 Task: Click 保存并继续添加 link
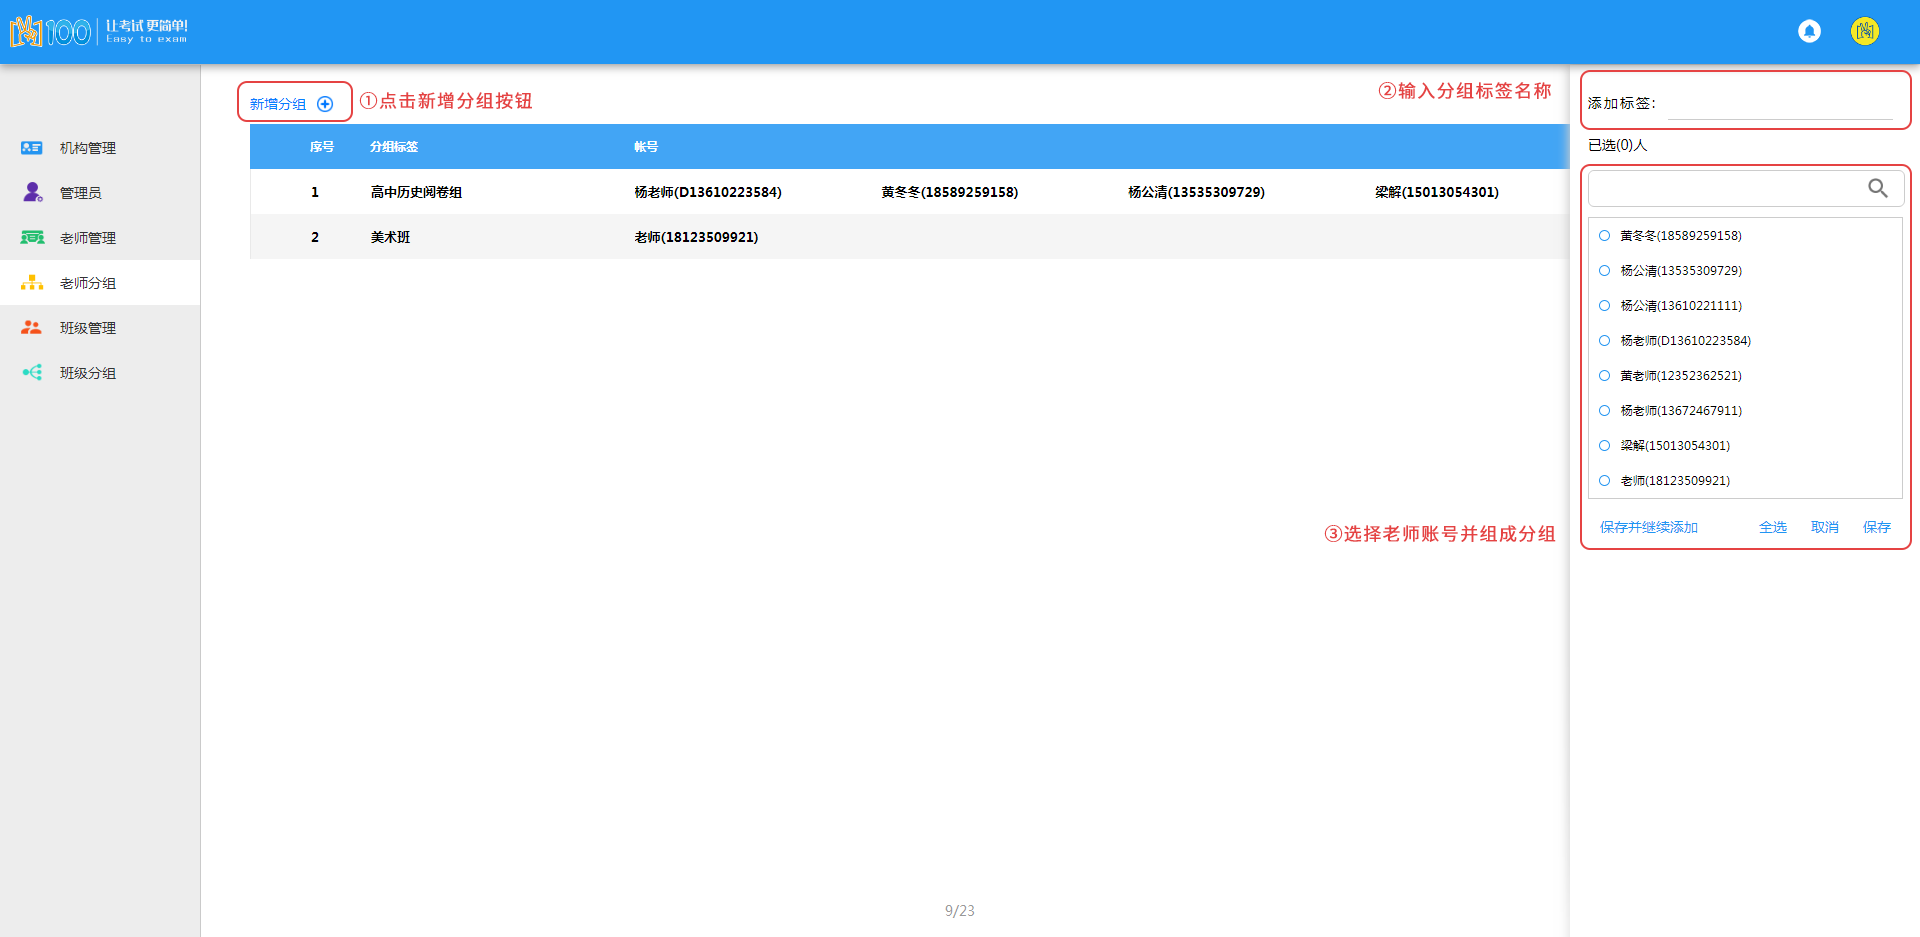(1648, 527)
